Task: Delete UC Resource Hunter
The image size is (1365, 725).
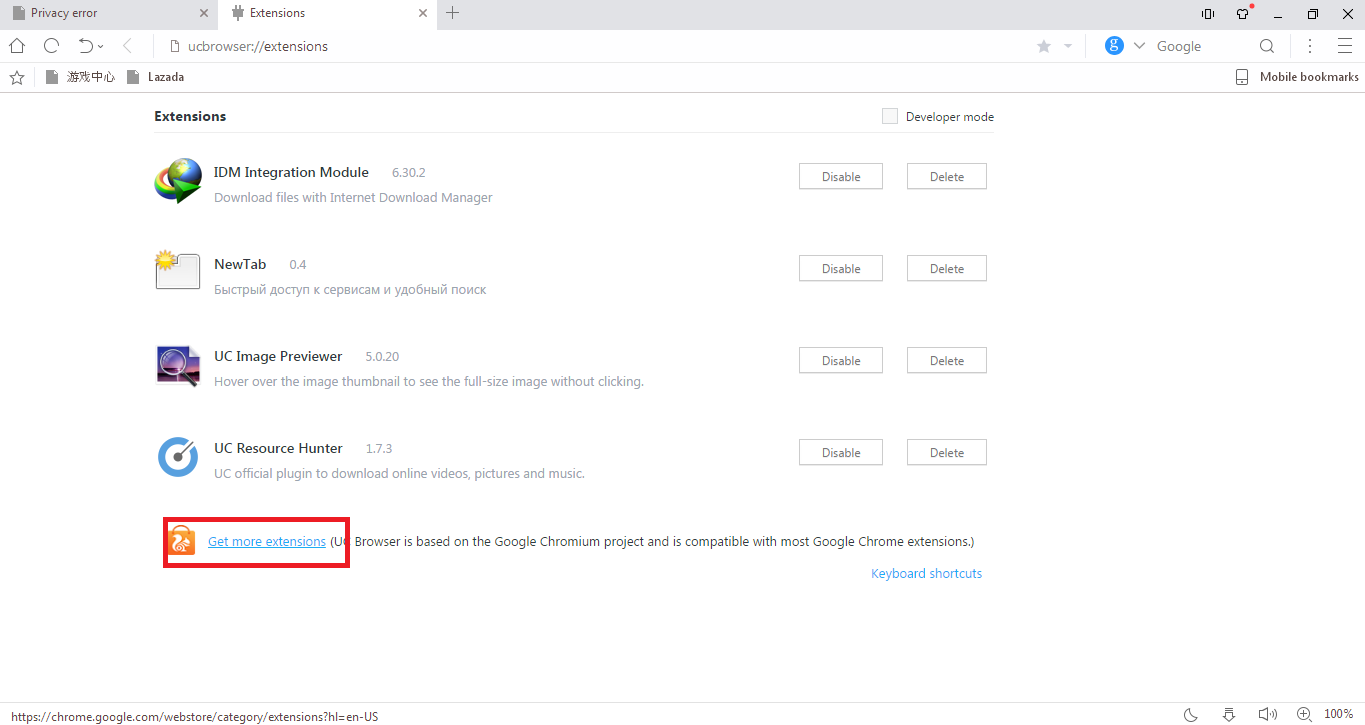Action: coord(947,453)
